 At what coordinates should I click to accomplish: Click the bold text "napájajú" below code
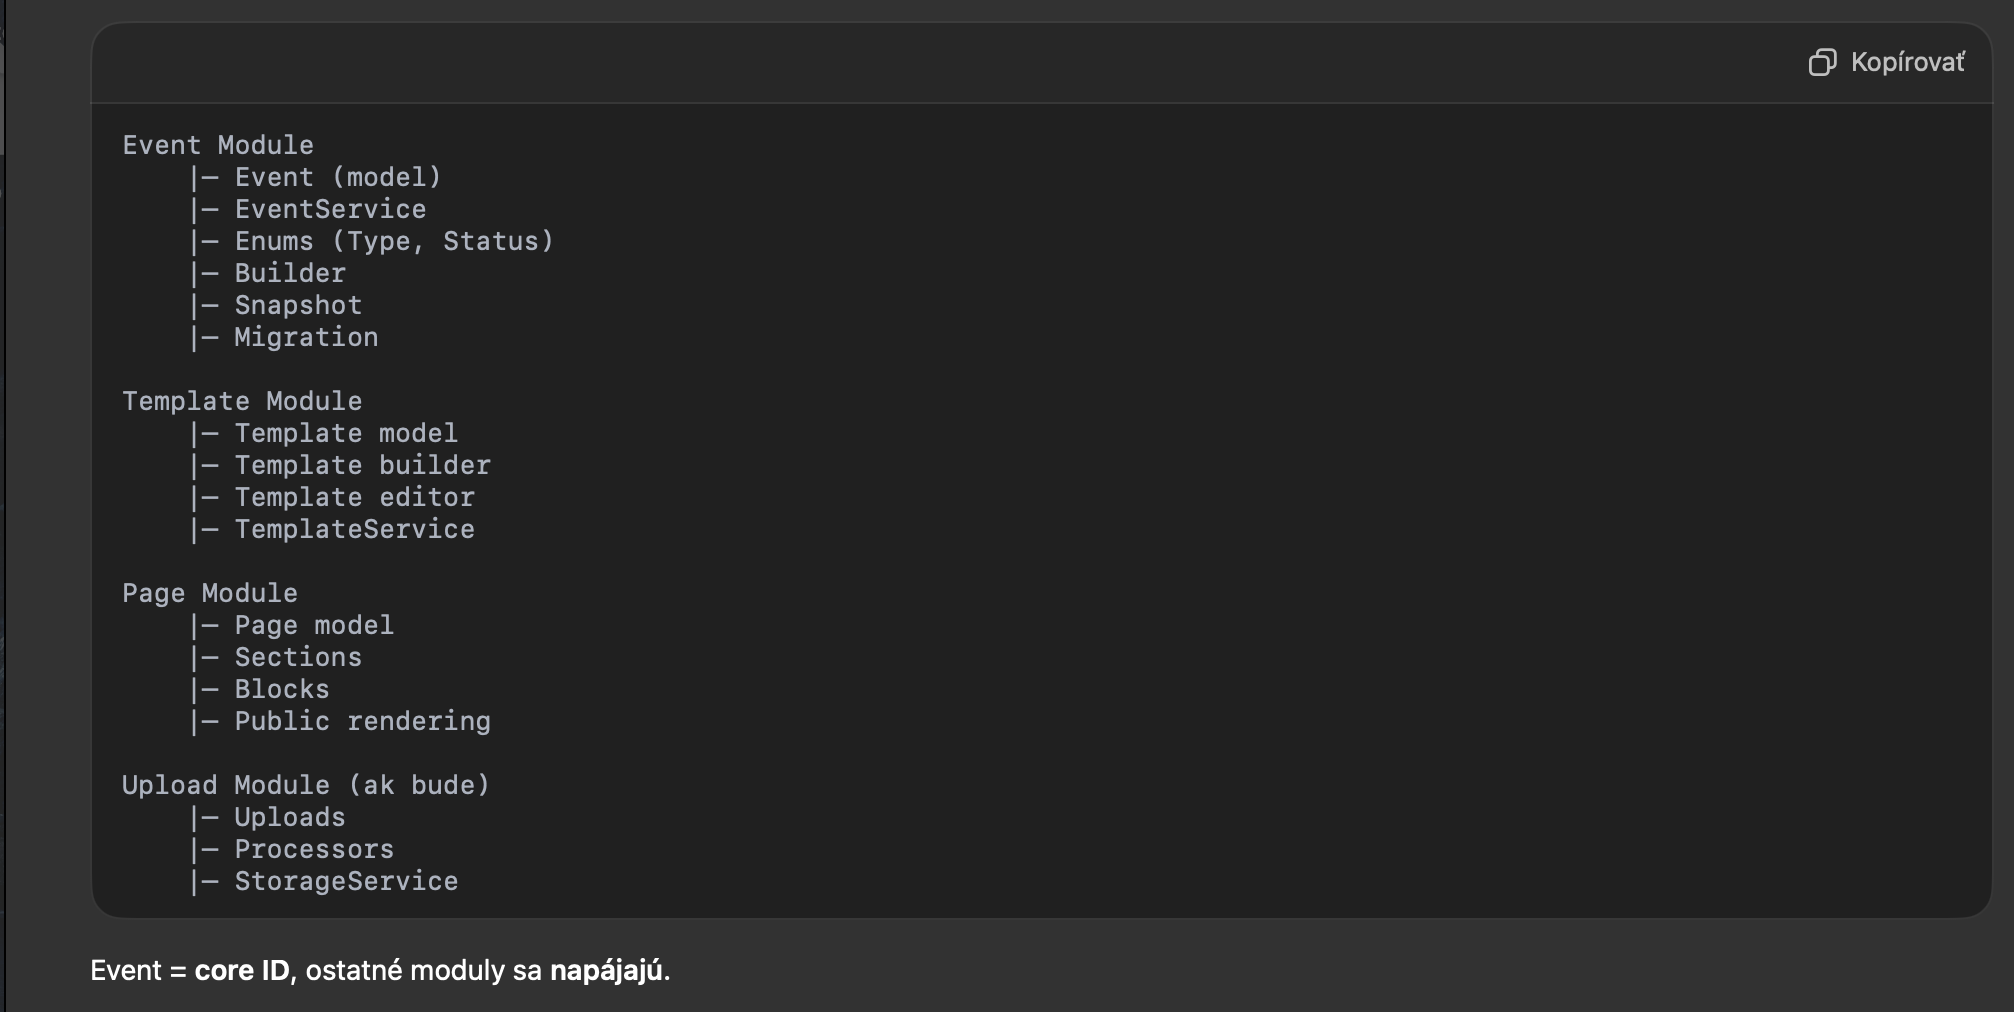click(606, 971)
